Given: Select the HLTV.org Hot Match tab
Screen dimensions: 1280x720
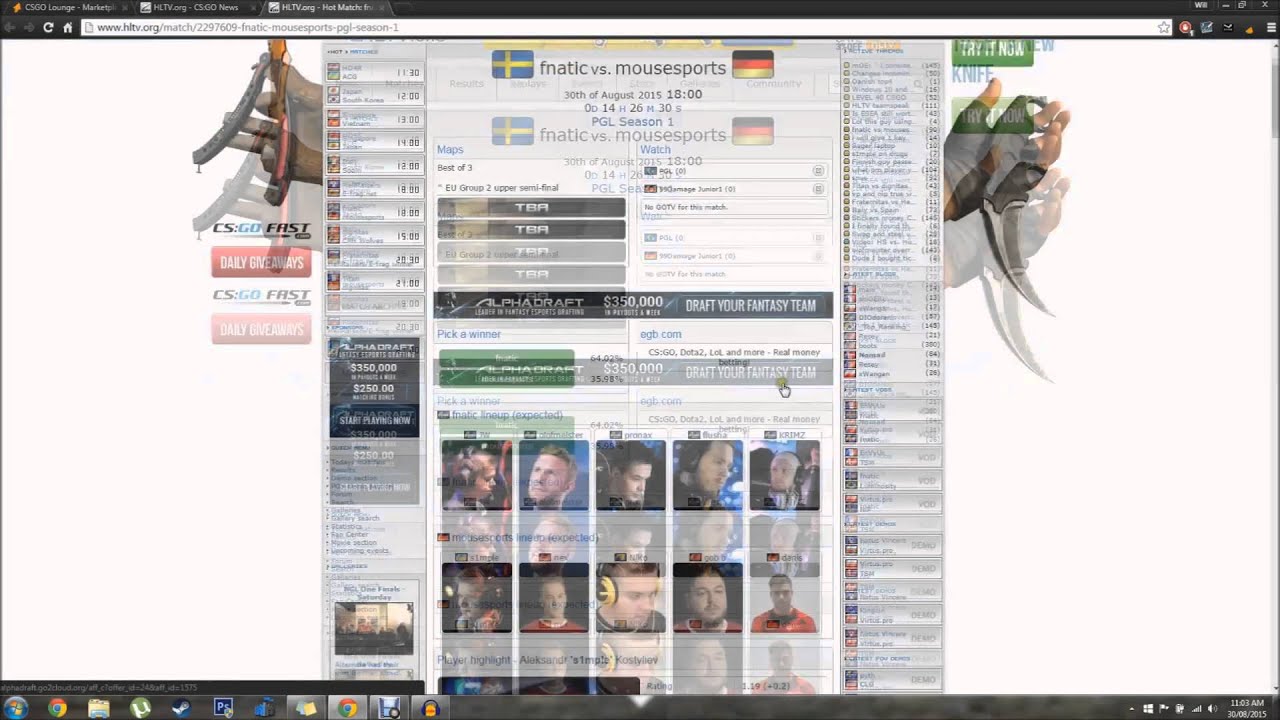Looking at the screenshot, I should pyautogui.click(x=323, y=7).
